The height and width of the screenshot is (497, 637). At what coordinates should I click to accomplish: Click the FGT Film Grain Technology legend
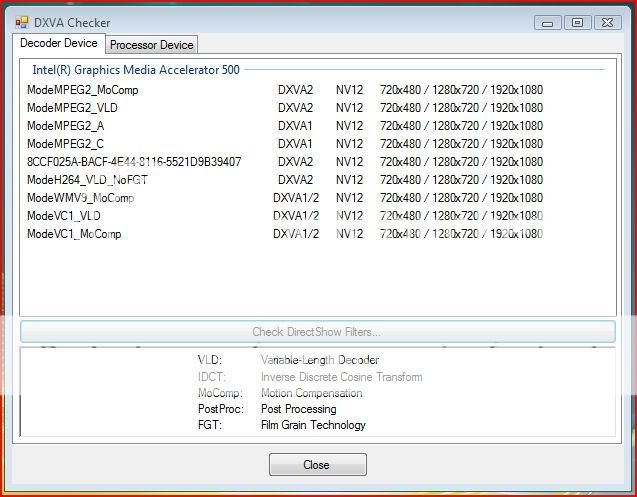[x=282, y=425]
